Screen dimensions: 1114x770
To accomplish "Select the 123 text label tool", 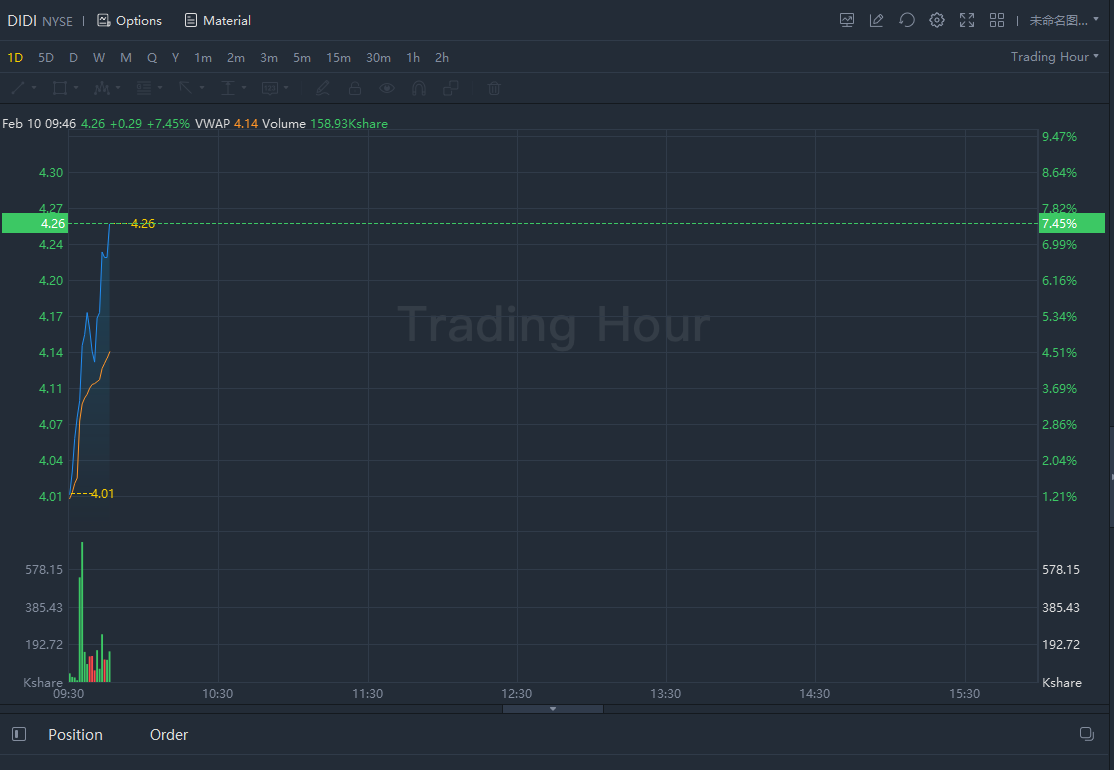I will [270, 88].
